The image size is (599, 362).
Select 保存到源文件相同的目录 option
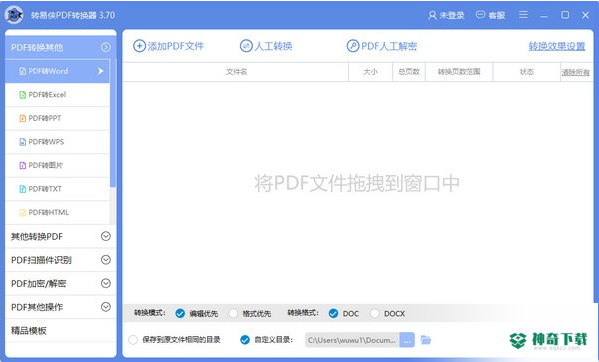[x=133, y=340]
